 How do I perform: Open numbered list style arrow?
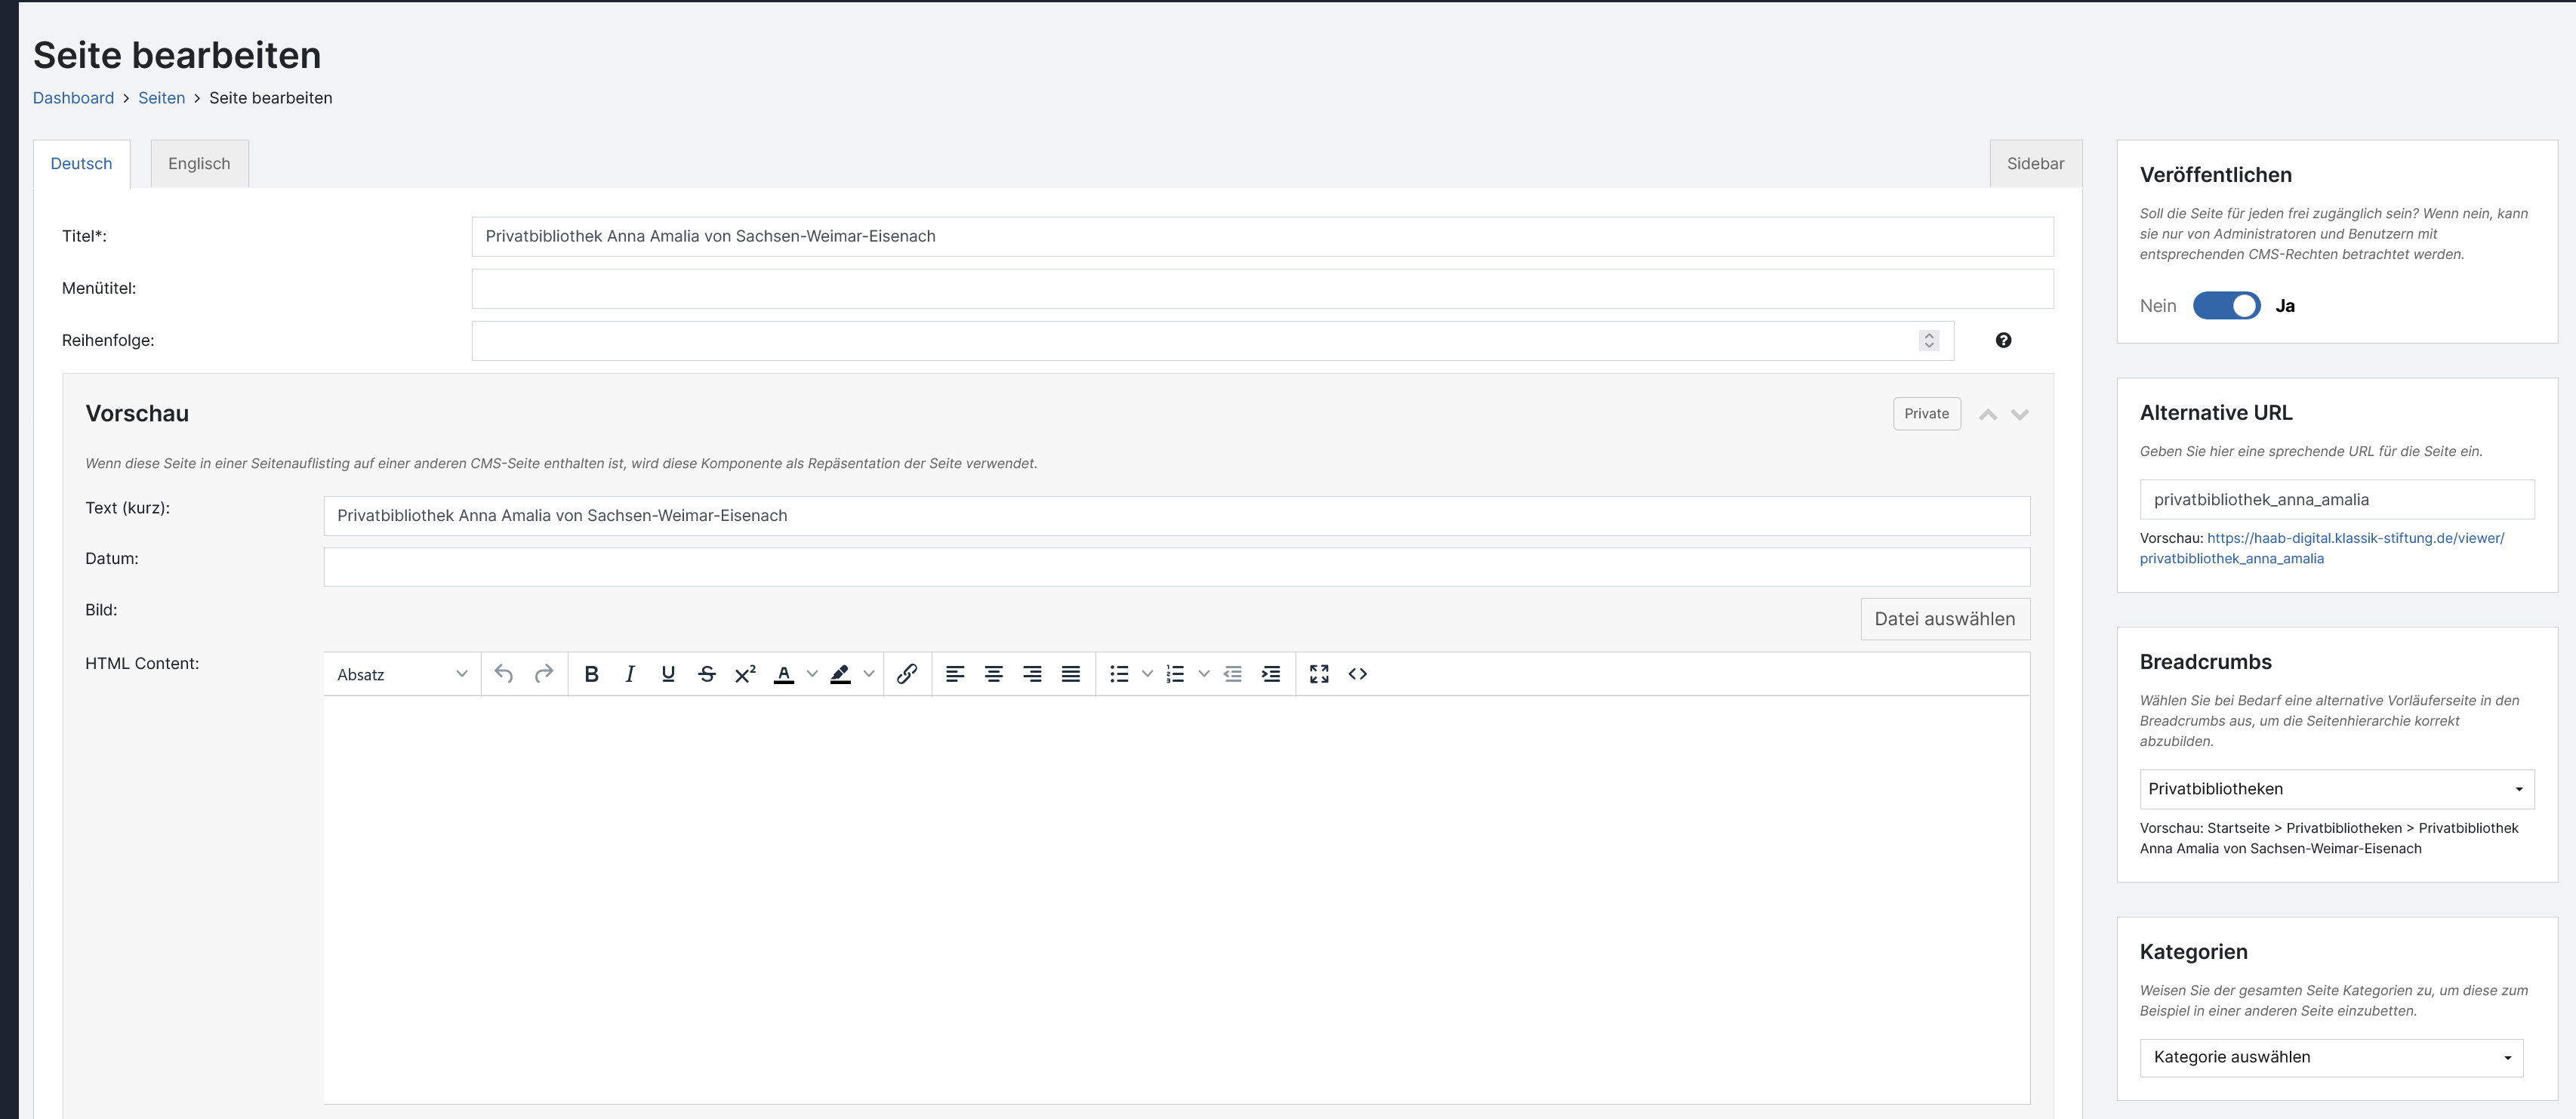pyautogui.click(x=1204, y=674)
